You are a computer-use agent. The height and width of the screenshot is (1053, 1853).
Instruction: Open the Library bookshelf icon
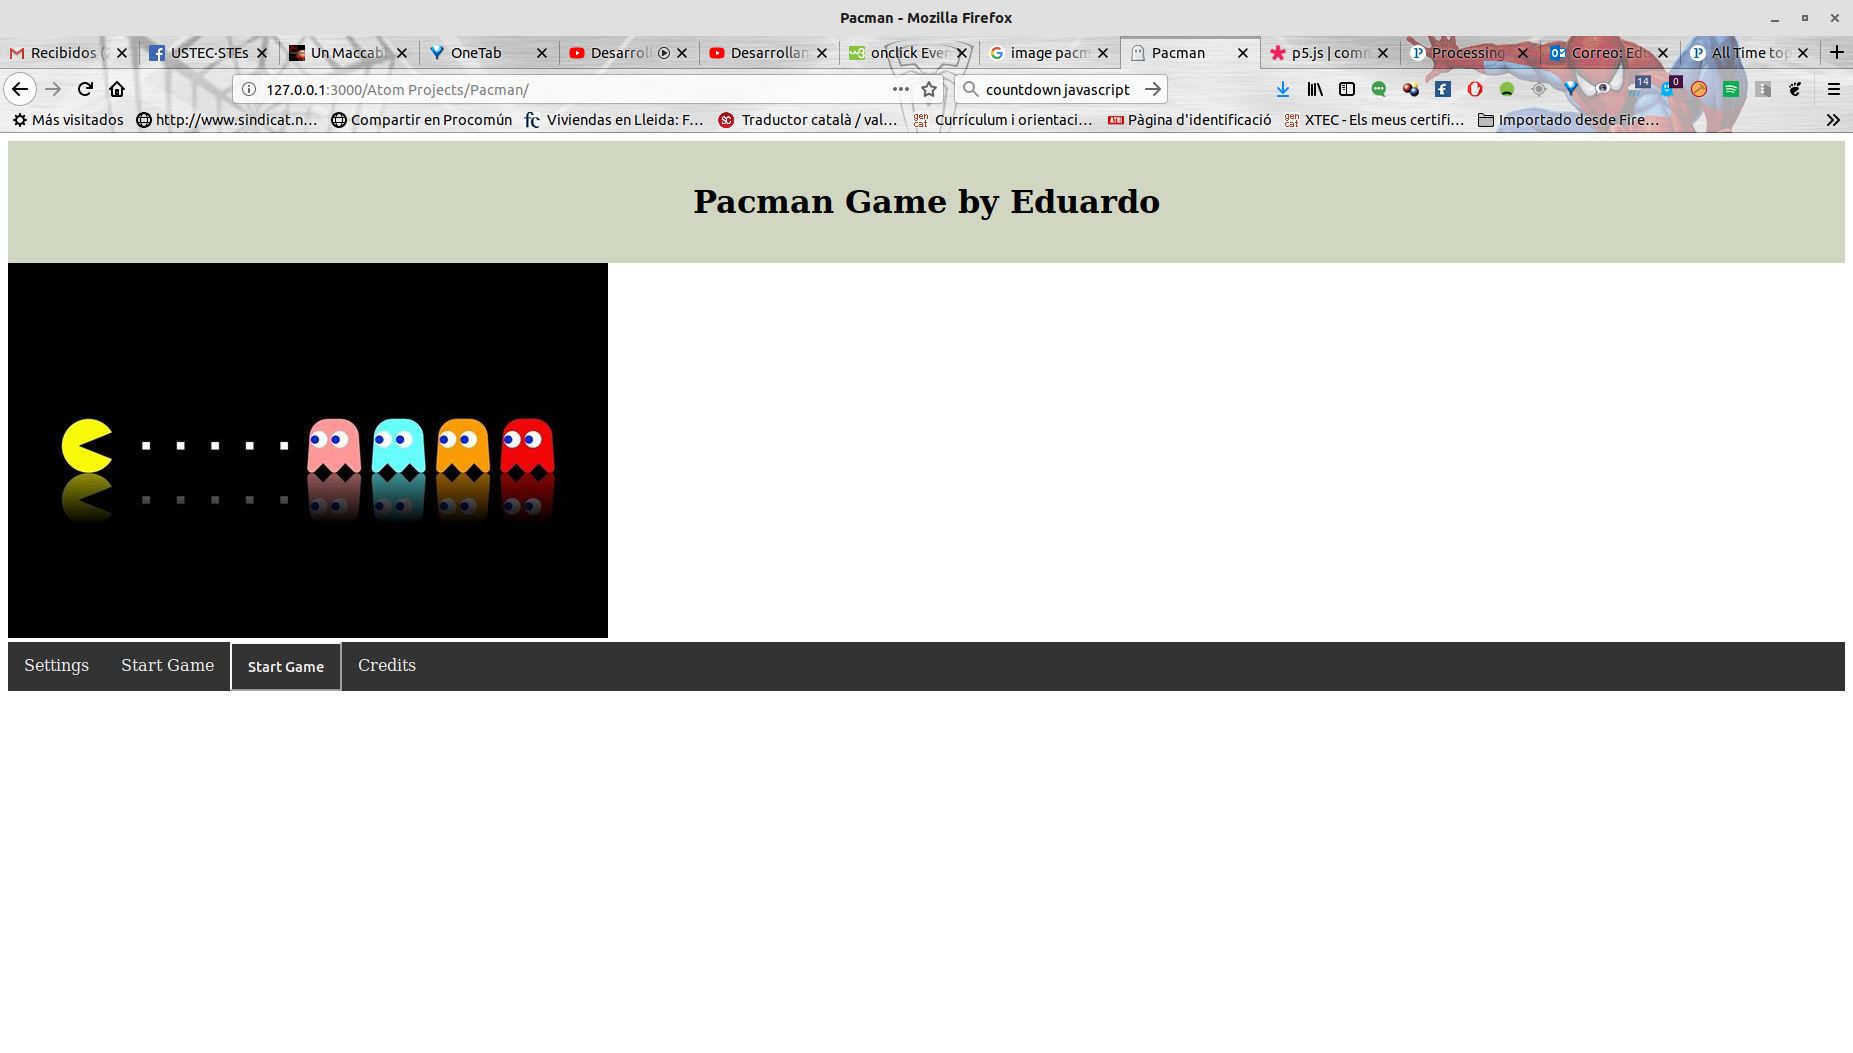pos(1315,89)
